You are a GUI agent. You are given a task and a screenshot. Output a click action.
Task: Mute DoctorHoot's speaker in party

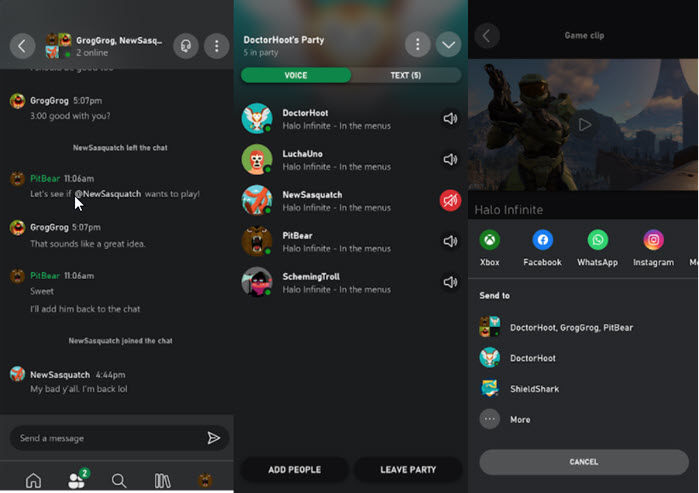450,119
